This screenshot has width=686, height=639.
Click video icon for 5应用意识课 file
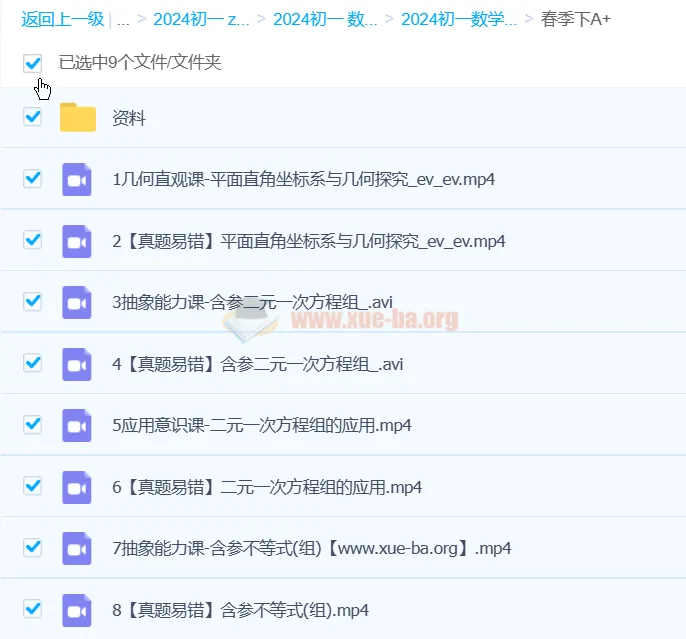coord(77,425)
